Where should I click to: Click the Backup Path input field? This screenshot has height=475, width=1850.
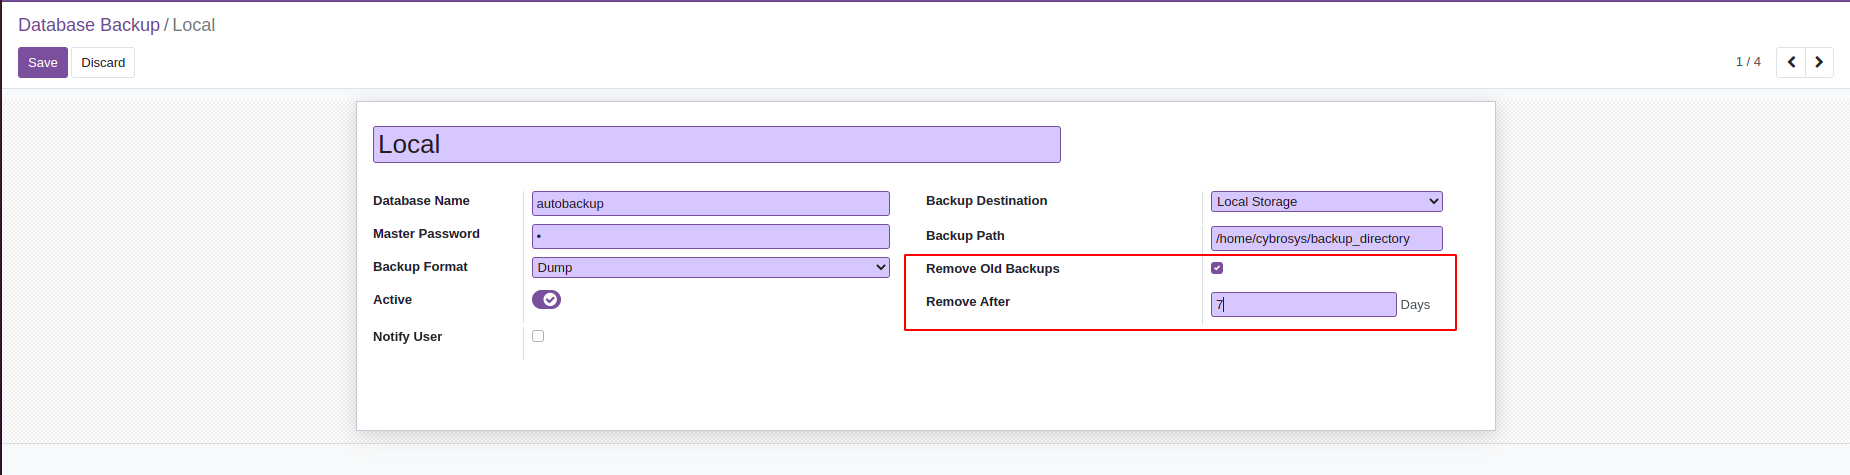[1326, 239]
